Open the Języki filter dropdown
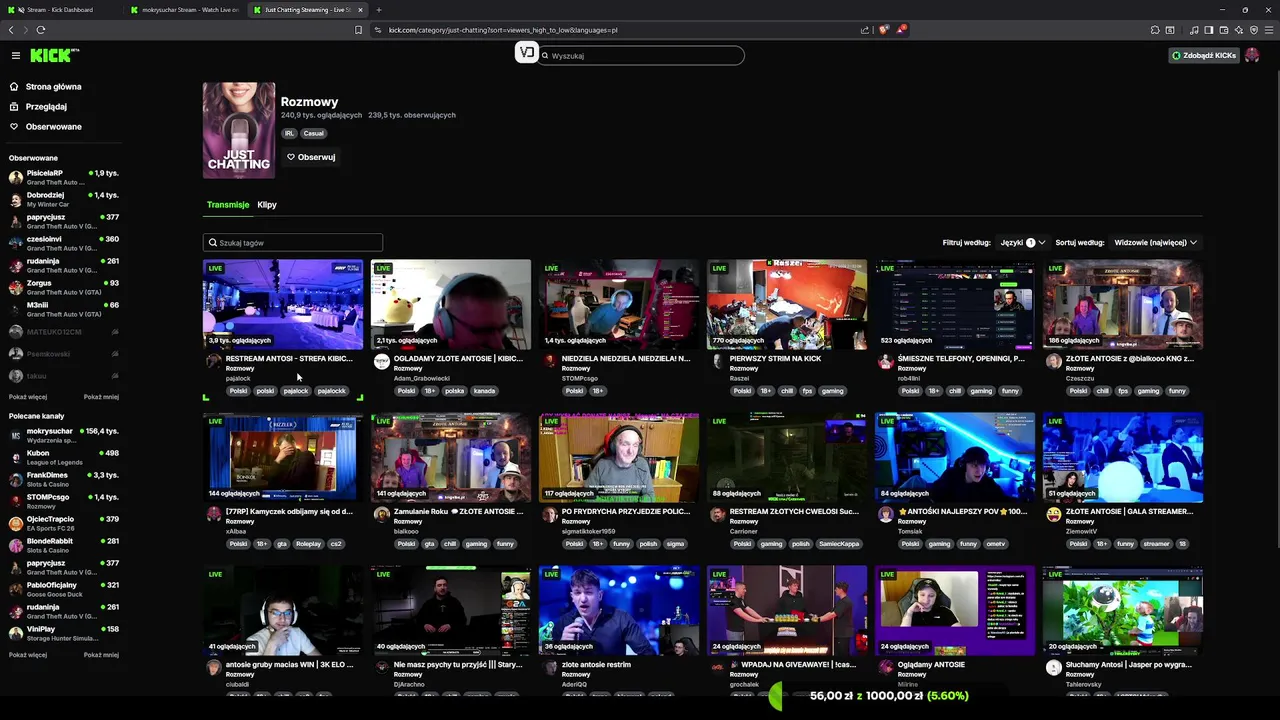The image size is (1280, 720). click(x=1023, y=243)
